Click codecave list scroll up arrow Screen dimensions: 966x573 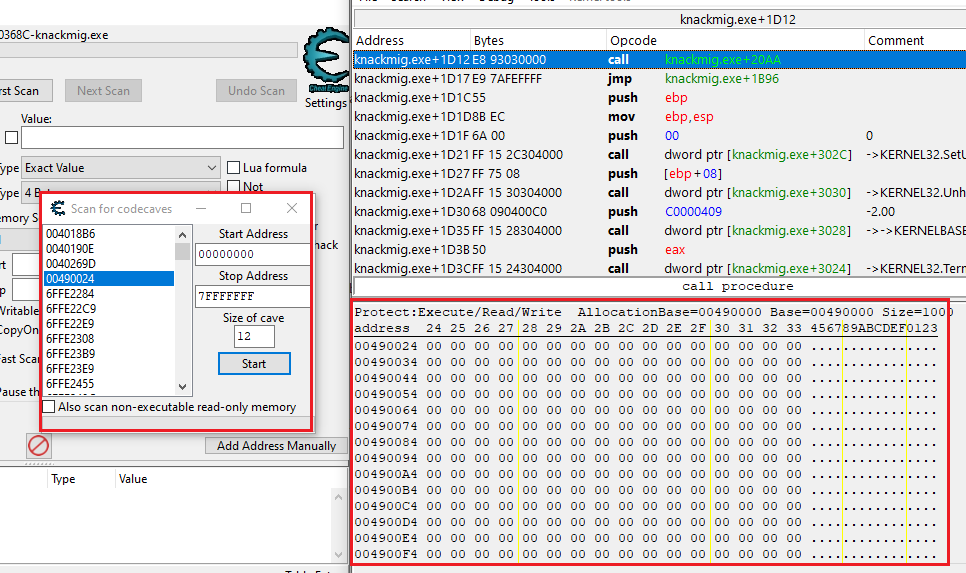coord(182,235)
